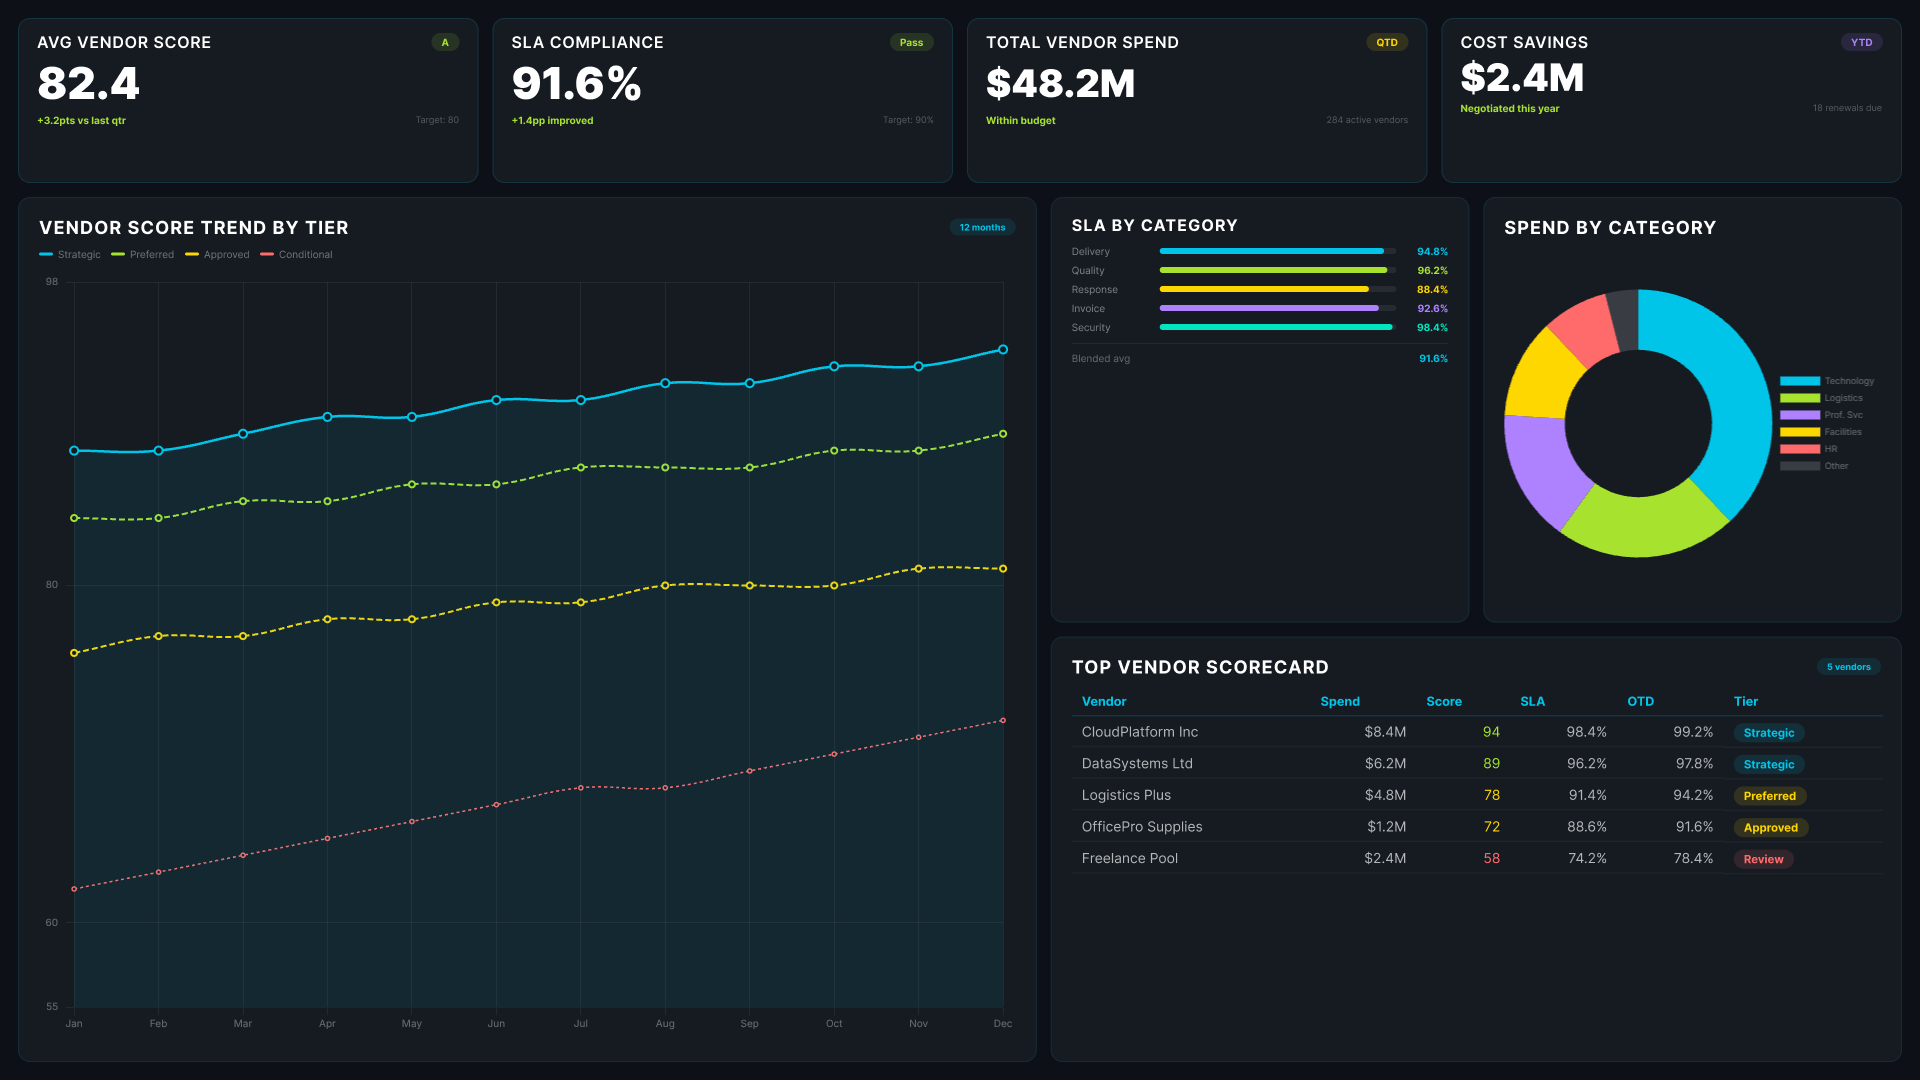Click the Invoice SLA progress bar
Image resolution: width=1920 pixels, height=1080 pixels.
click(1278, 308)
